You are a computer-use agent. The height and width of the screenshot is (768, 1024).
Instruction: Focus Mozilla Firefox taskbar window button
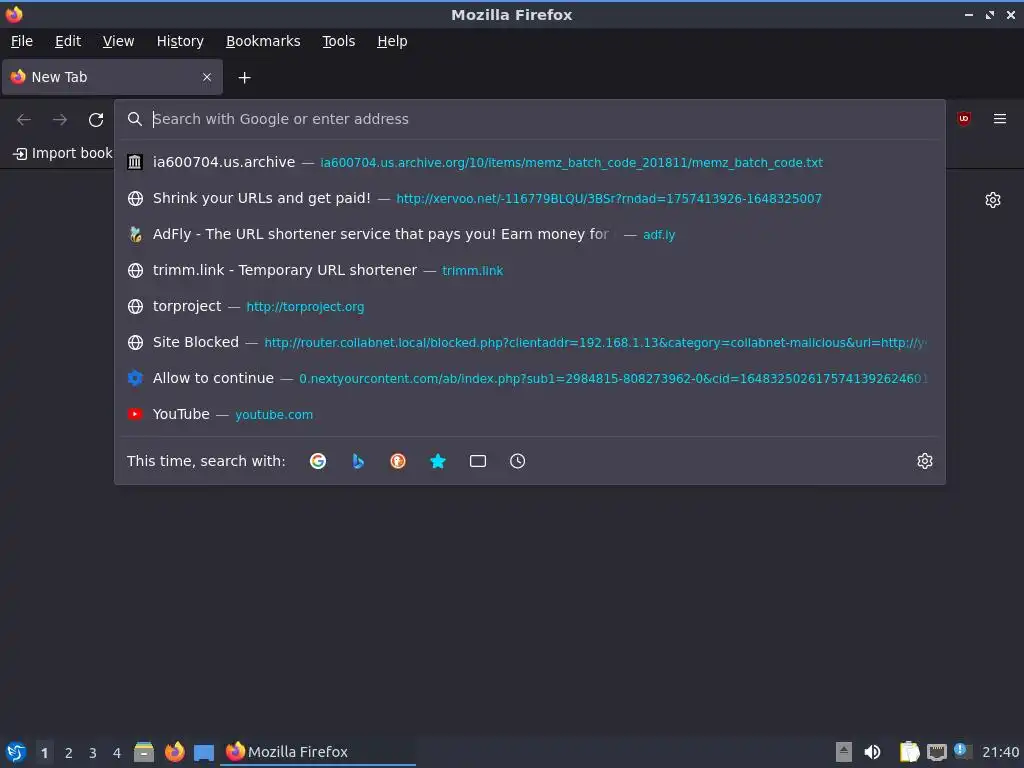point(319,752)
